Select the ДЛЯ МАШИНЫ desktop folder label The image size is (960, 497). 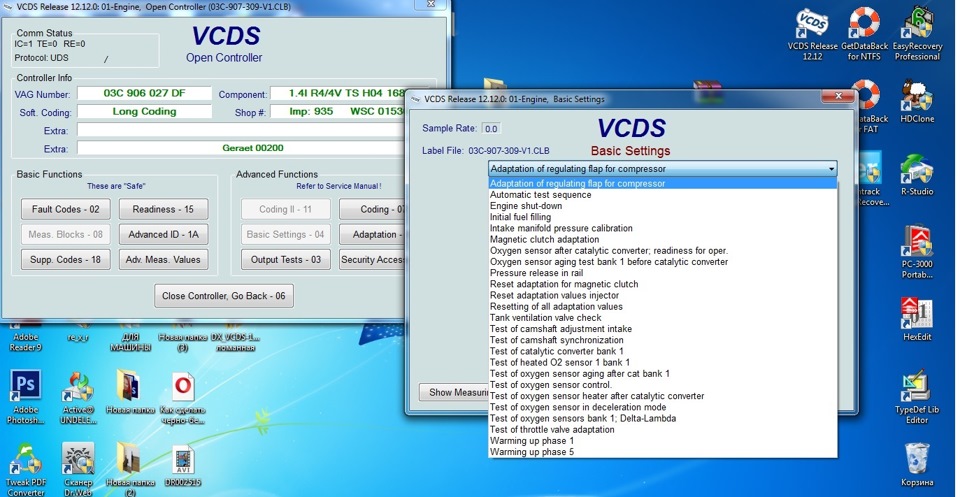click(x=129, y=342)
